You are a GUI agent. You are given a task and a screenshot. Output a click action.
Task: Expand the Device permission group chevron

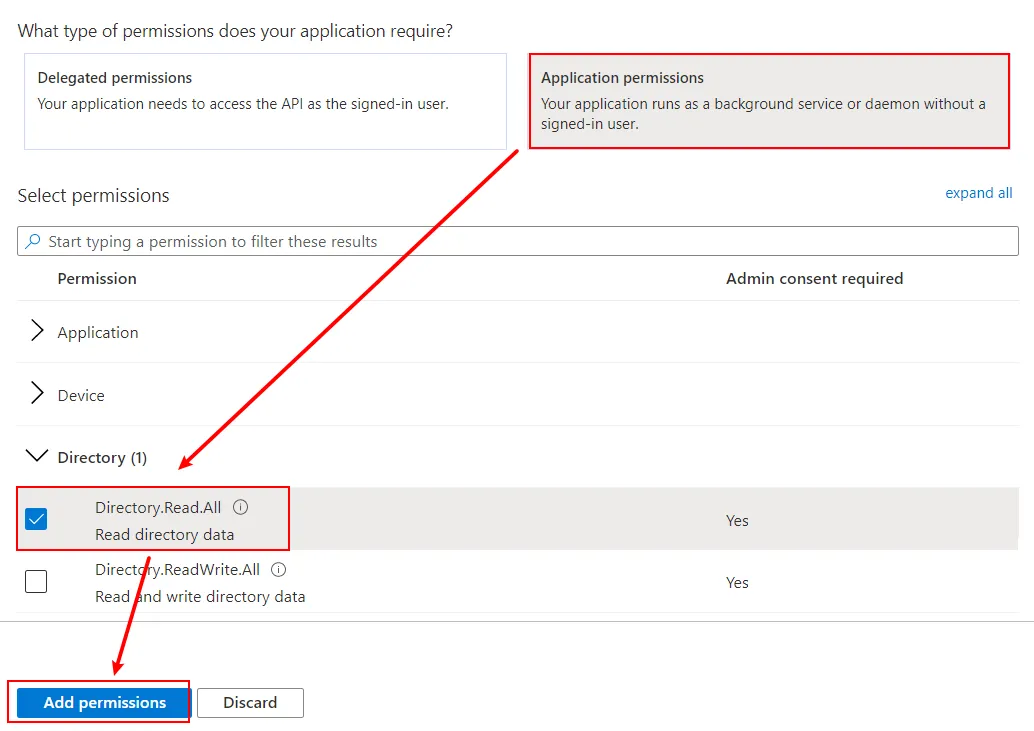[37, 394]
